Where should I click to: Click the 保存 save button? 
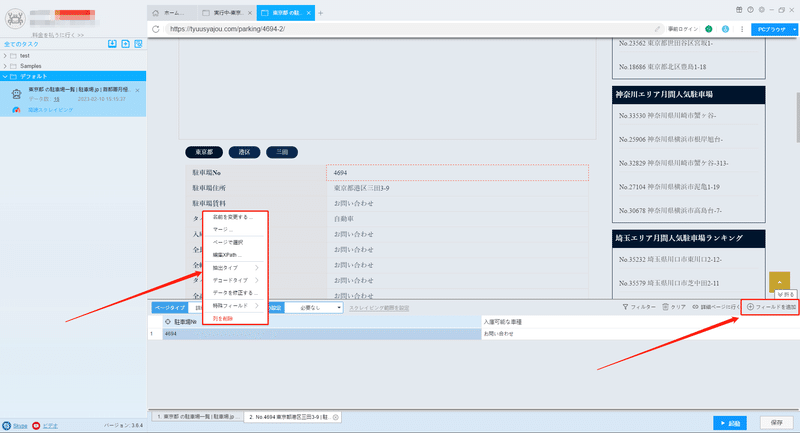point(777,423)
